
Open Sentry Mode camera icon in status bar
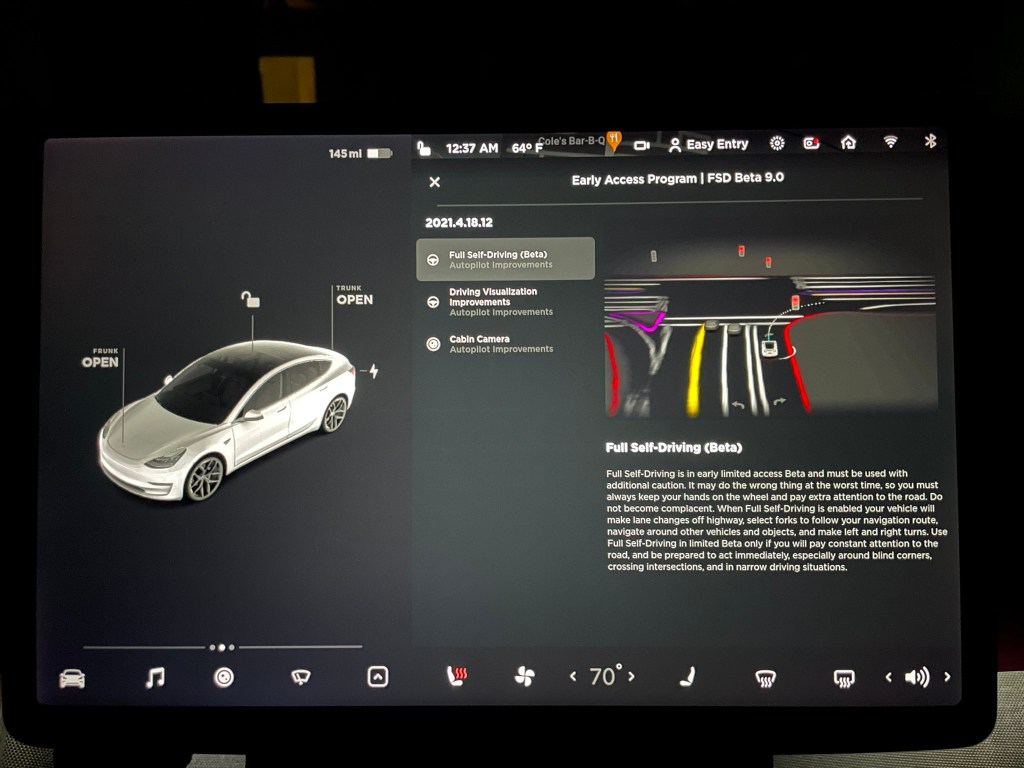(x=812, y=144)
